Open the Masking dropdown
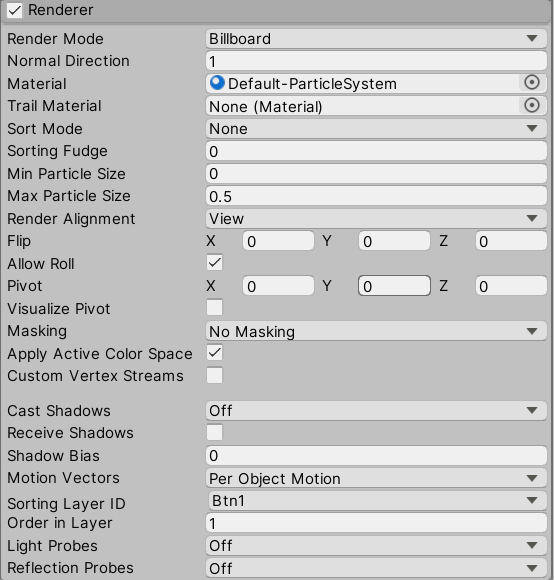 point(376,331)
